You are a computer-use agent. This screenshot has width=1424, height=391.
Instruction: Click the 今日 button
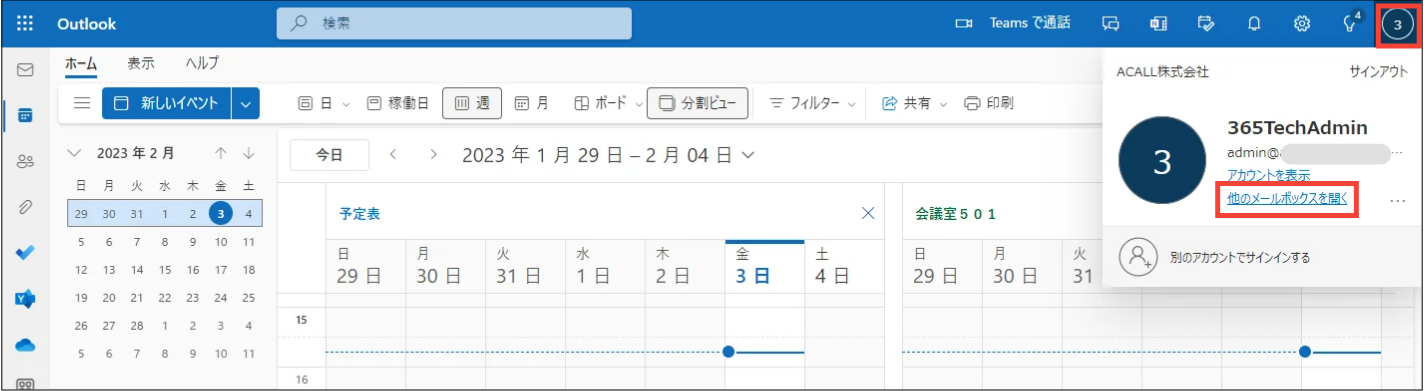(329, 155)
